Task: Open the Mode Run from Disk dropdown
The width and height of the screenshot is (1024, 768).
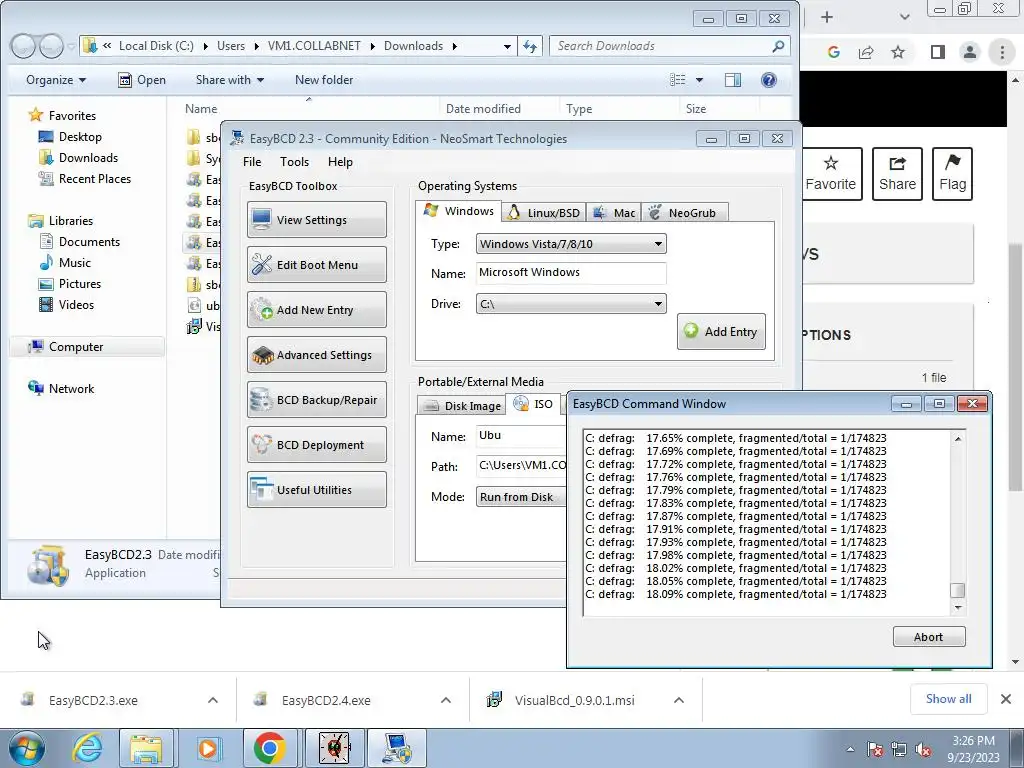Action: [x=521, y=497]
